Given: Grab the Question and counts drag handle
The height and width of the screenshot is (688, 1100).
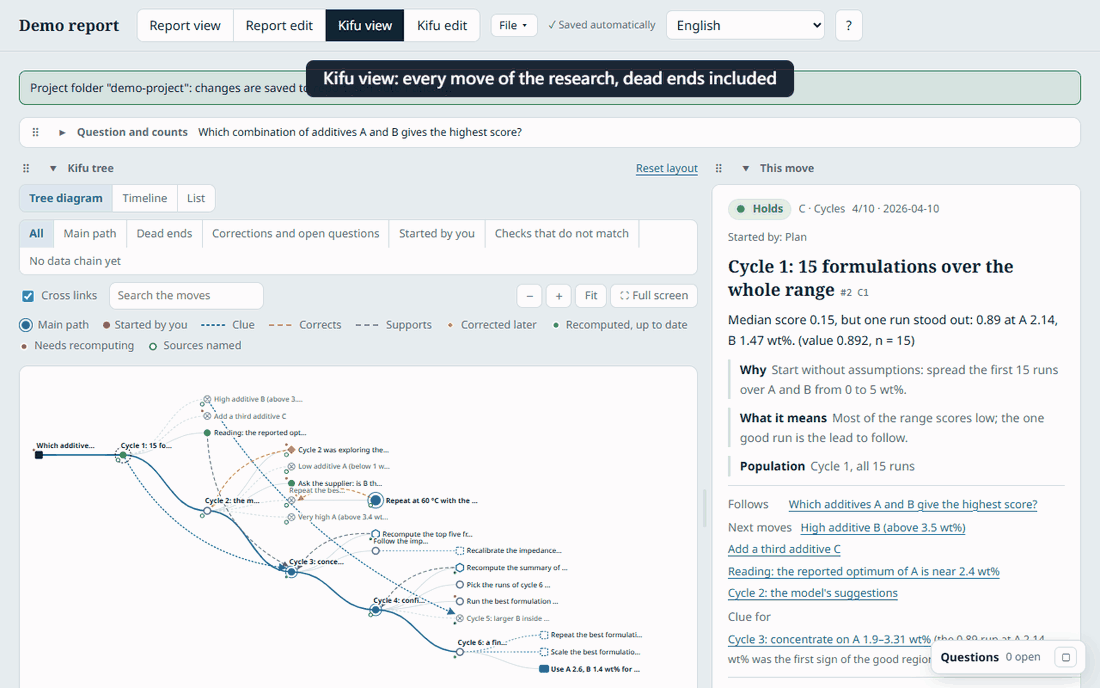Looking at the screenshot, I should (35, 132).
